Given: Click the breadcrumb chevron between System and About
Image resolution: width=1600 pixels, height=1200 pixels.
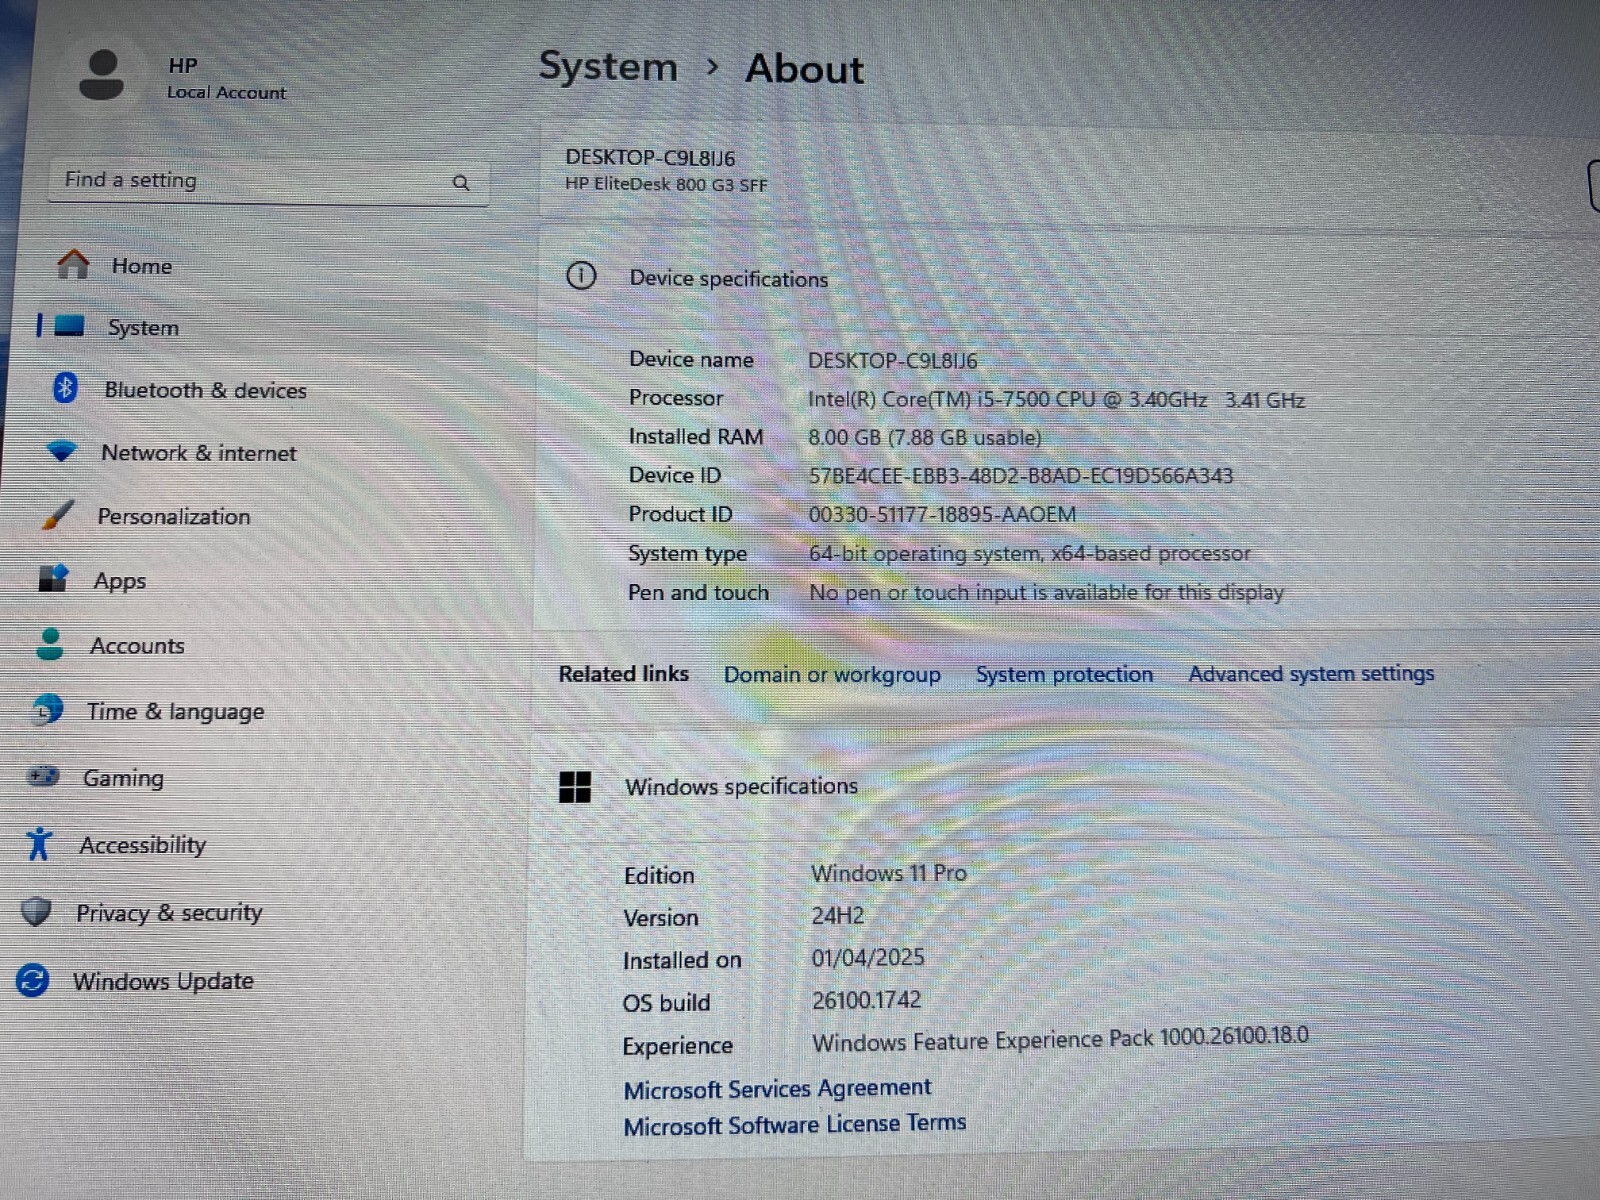Looking at the screenshot, I should [712, 66].
